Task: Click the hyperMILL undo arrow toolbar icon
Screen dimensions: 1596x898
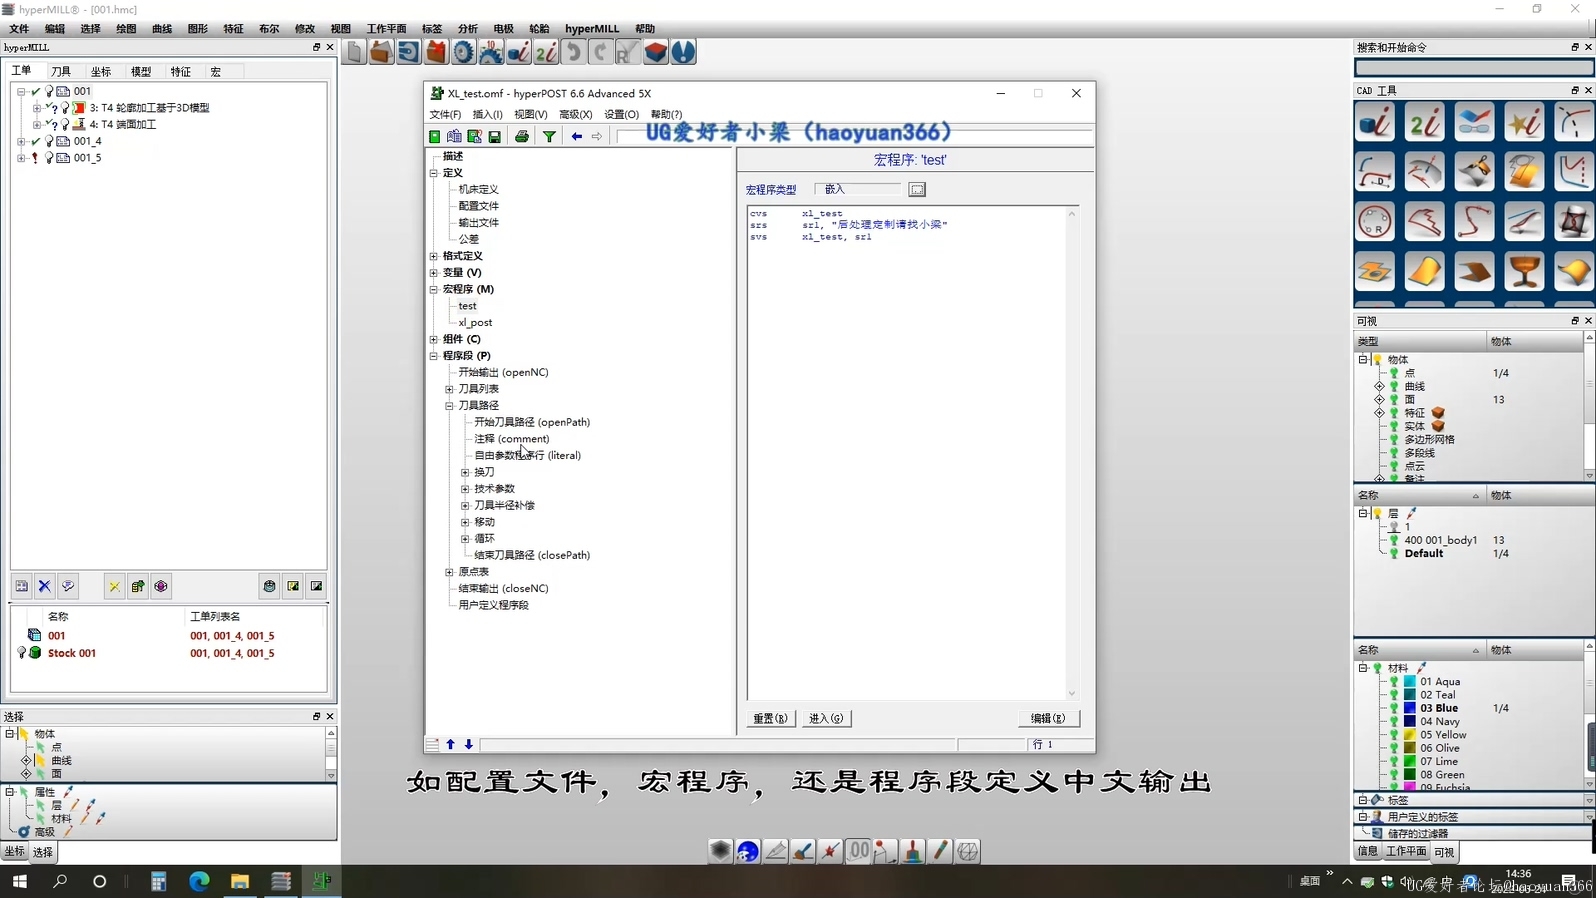Action: [x=573, y=52]
